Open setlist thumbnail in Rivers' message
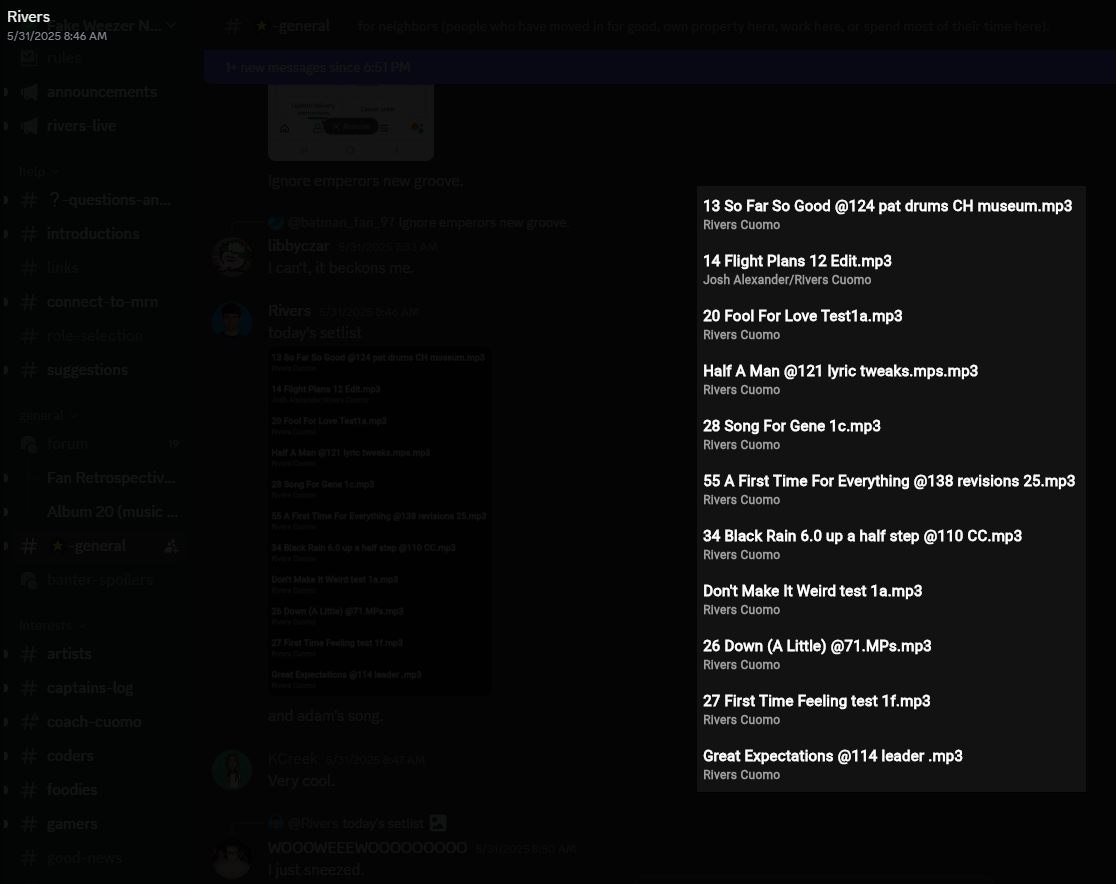Image resolution: width=1116 pixels, height=884 pixels. coord(379,520)
